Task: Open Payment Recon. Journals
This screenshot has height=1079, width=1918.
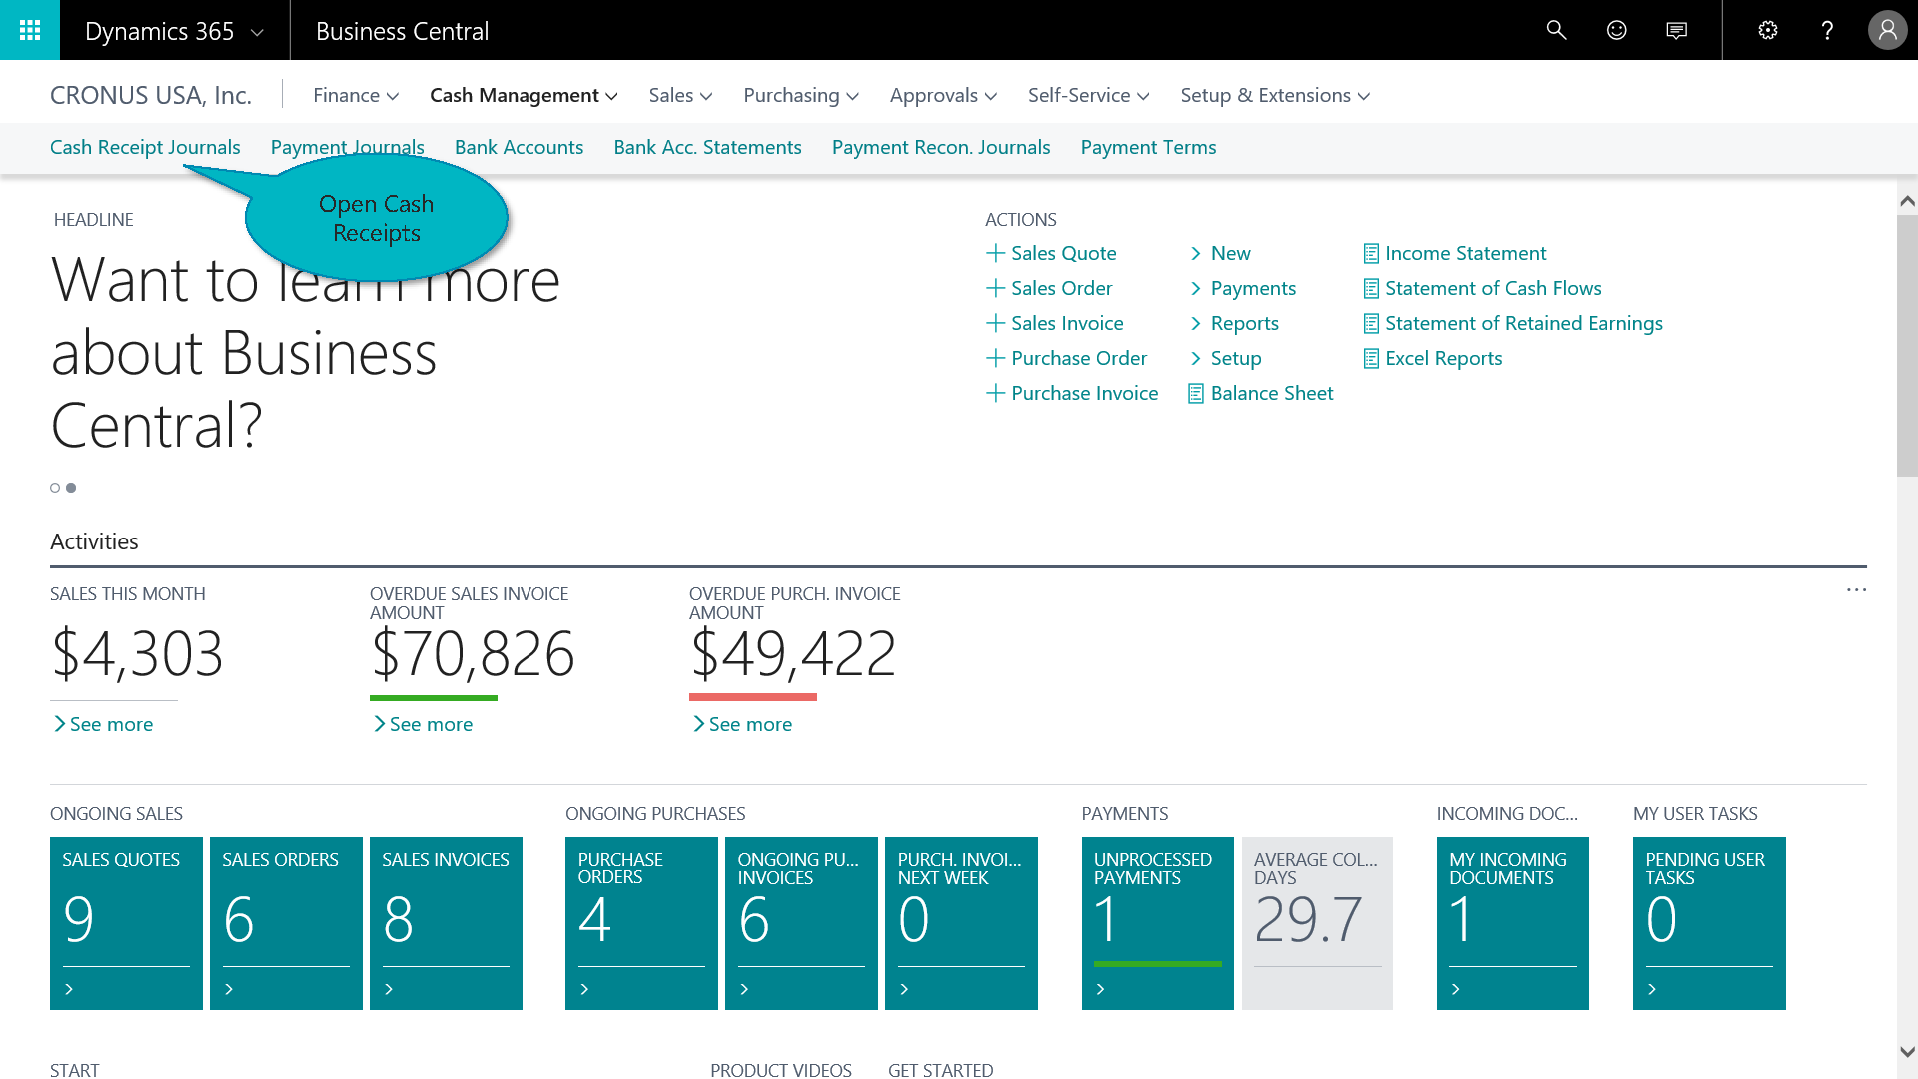Action: 940,147
